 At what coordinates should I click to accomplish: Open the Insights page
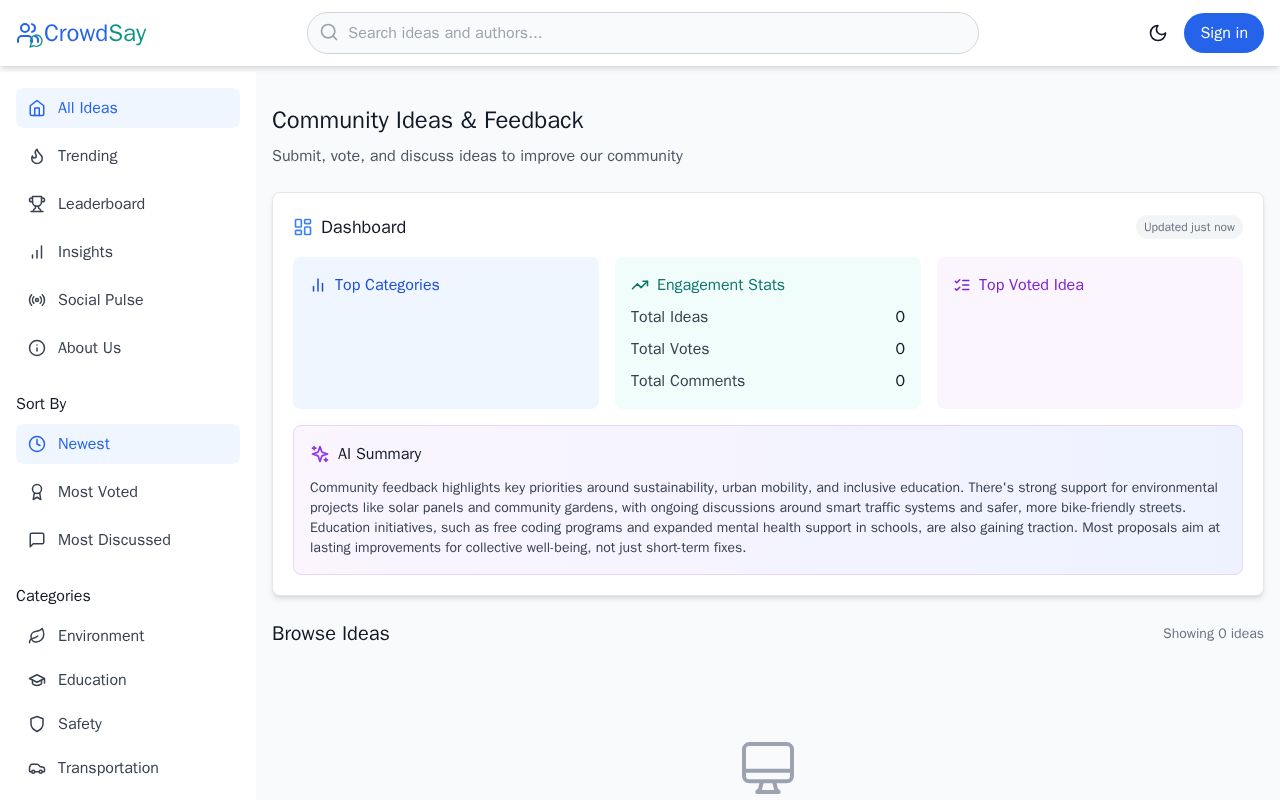pyautogui.click(x=128, y=252)
